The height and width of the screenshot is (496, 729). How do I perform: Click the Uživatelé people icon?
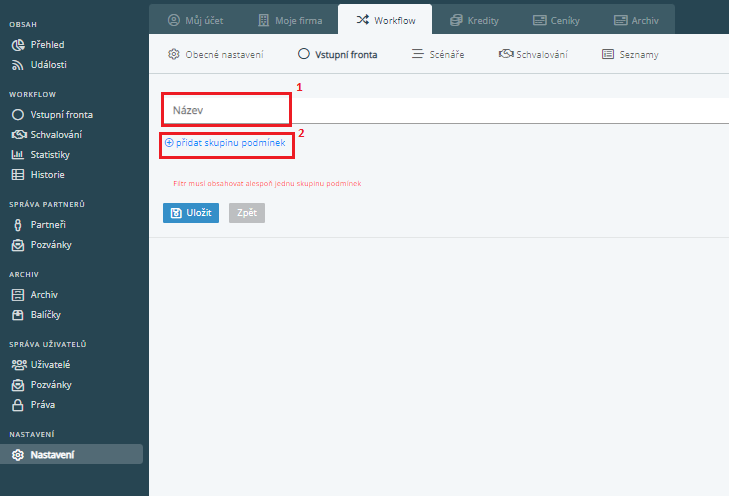19,364
